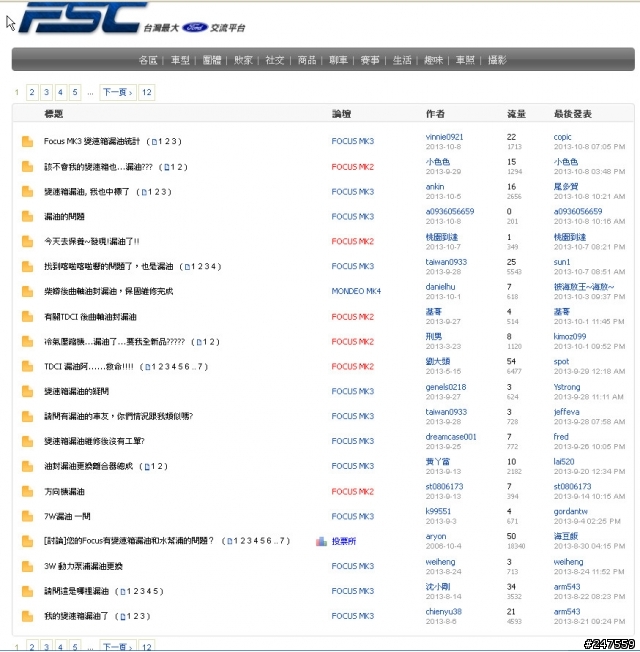Open thread 請問有漏油的車友
This screenshot has width=640, height=652.
(119, 416)
